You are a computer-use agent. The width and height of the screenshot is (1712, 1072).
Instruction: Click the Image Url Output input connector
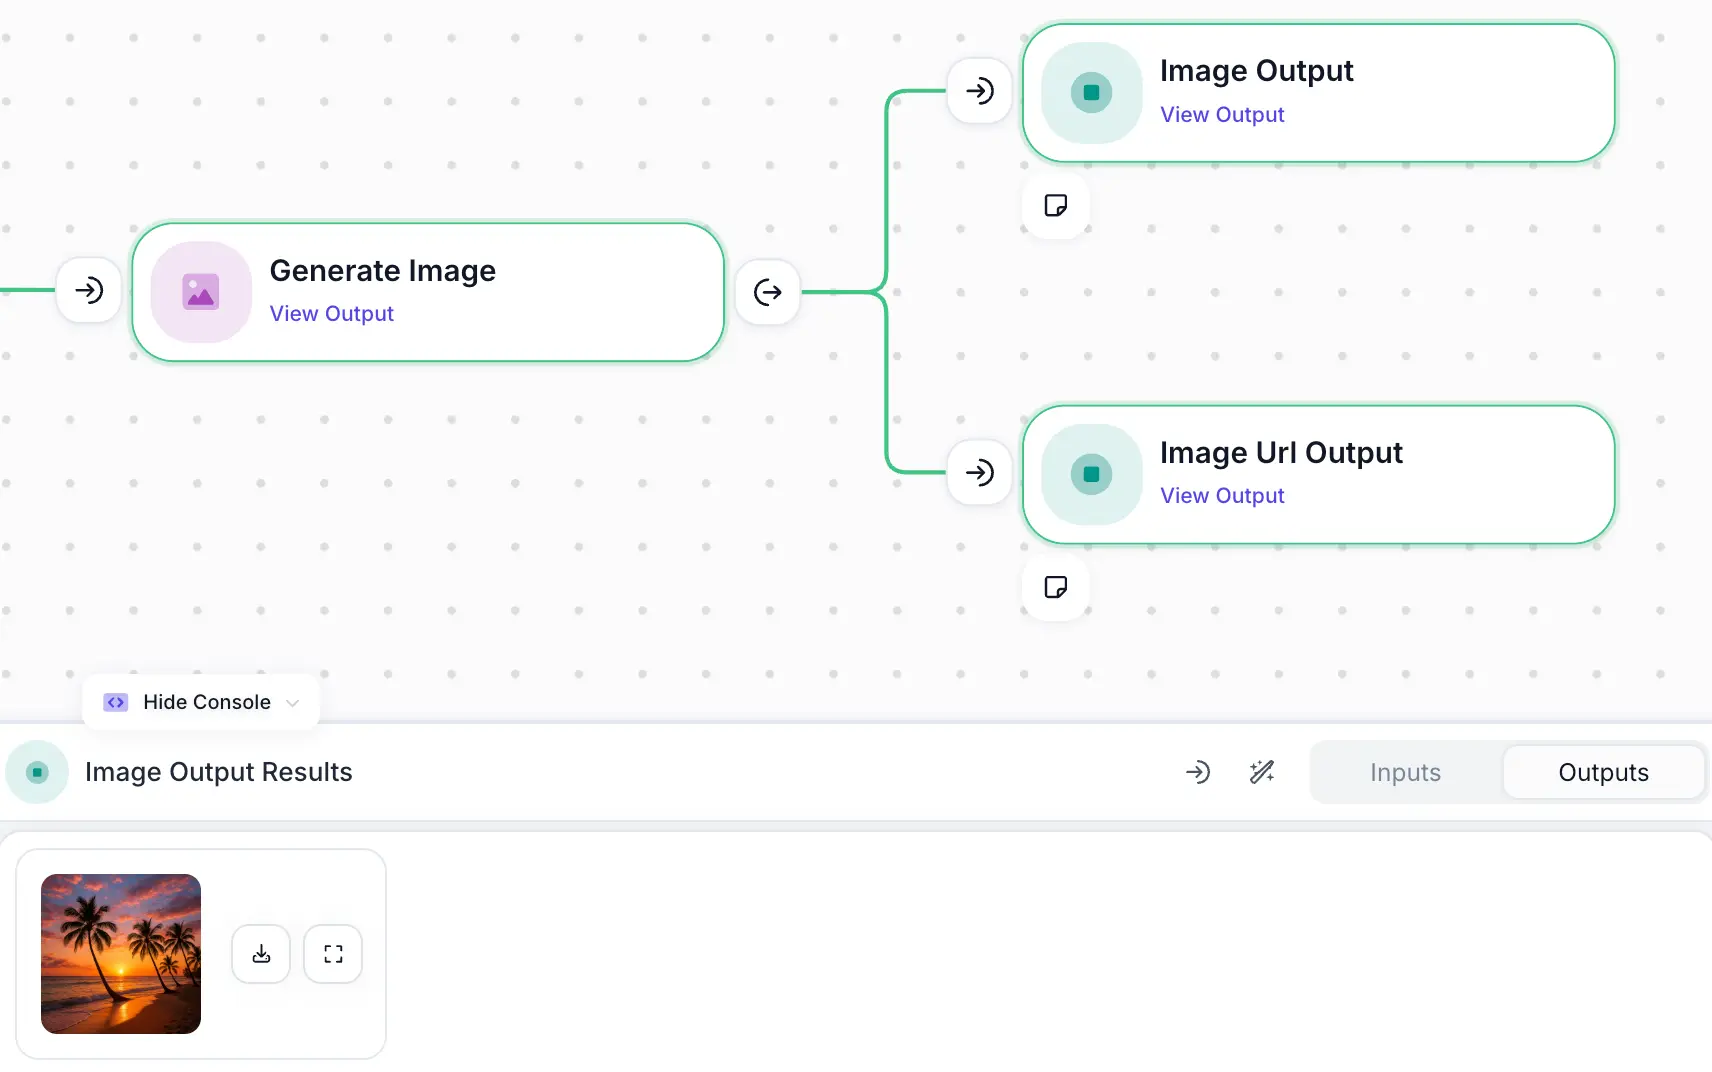coord(980,472)
